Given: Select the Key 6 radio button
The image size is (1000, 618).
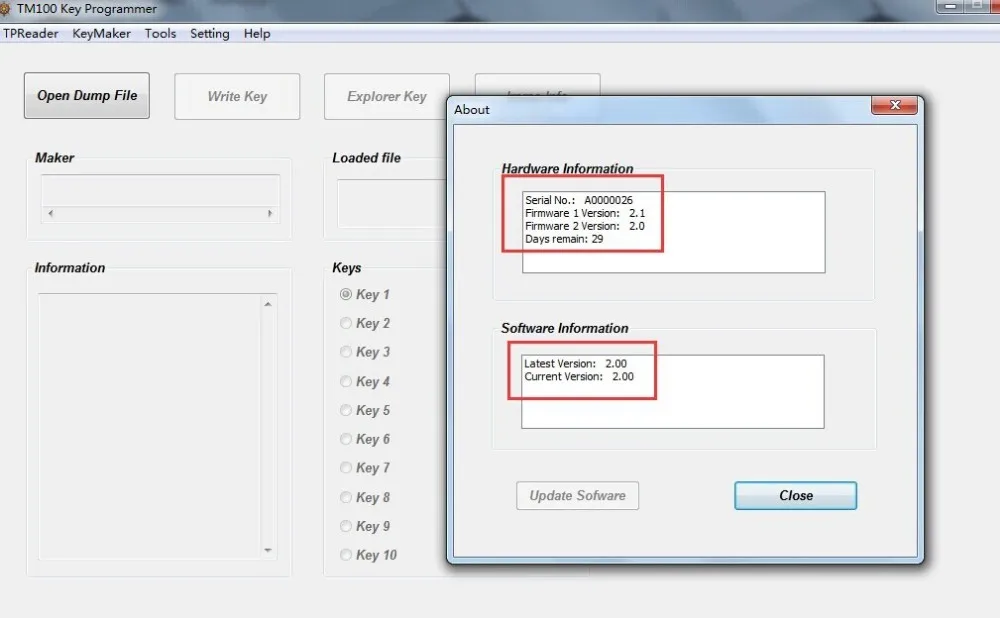Looking at the screenshot, I should (346, 439).
